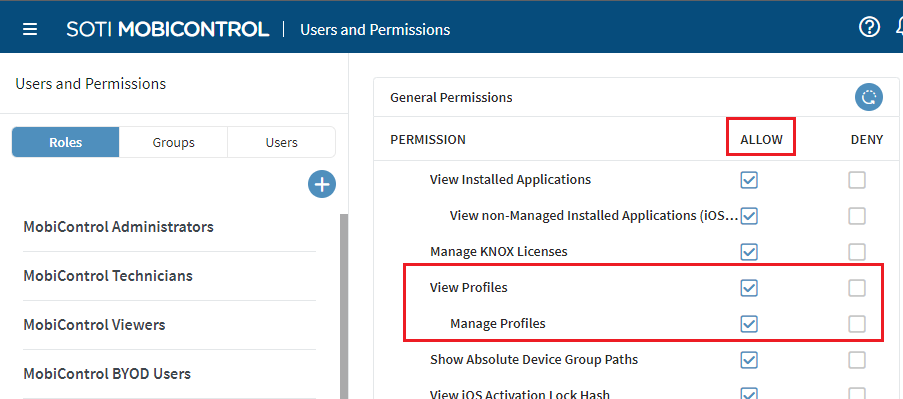
Task: Click the General Permissions panel header
Action: point(636,97)
